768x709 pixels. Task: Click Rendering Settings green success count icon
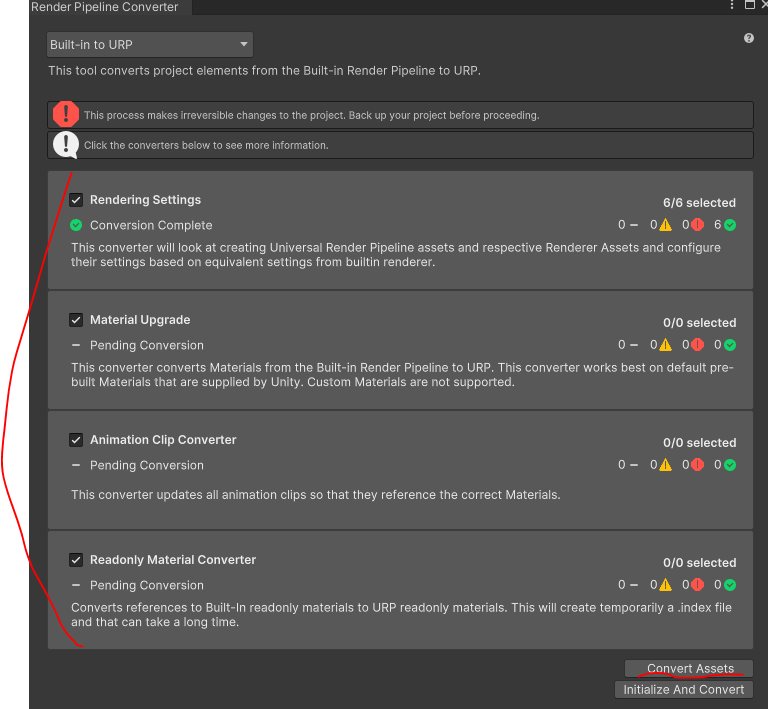pos(730,225)
